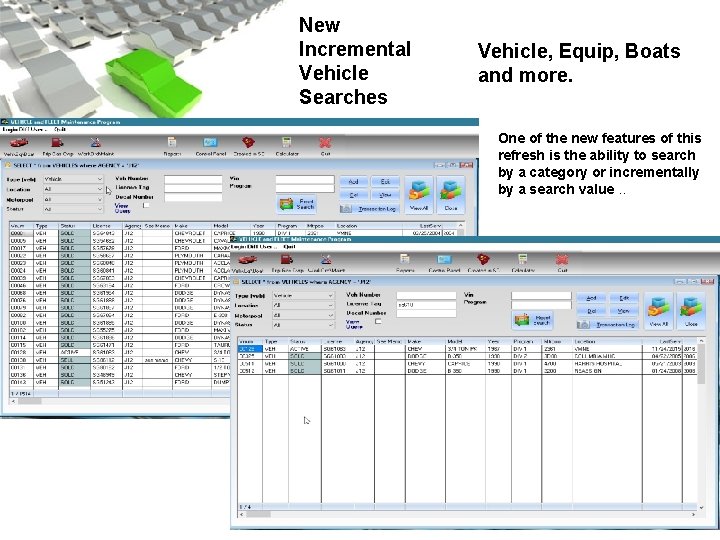The image size is (720, 540).
Task: Open Reports icon in front window toolbar
Action: click(x=405, y=259)
